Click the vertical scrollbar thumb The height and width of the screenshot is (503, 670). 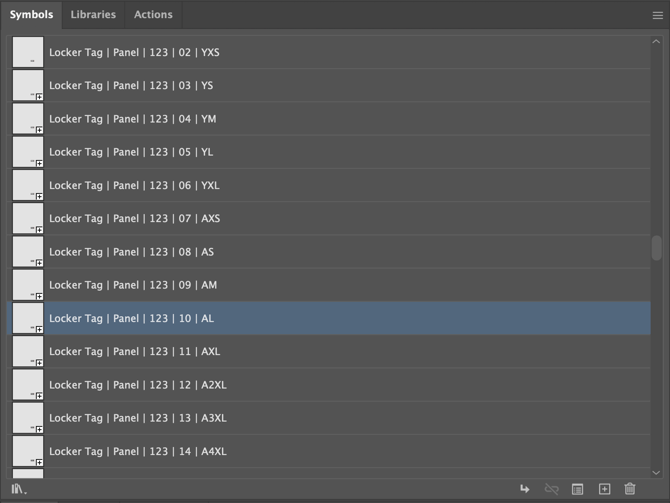tap(657, 247)
